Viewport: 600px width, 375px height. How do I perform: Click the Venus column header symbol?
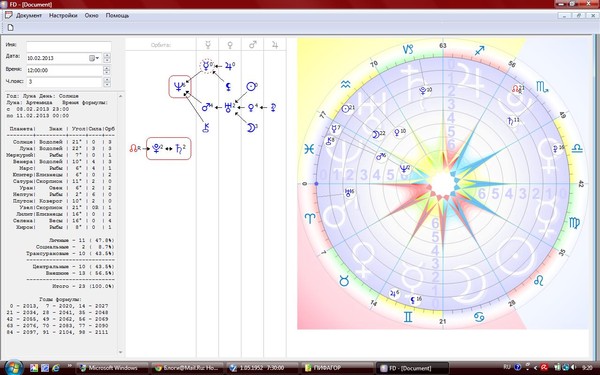[230, 45]
